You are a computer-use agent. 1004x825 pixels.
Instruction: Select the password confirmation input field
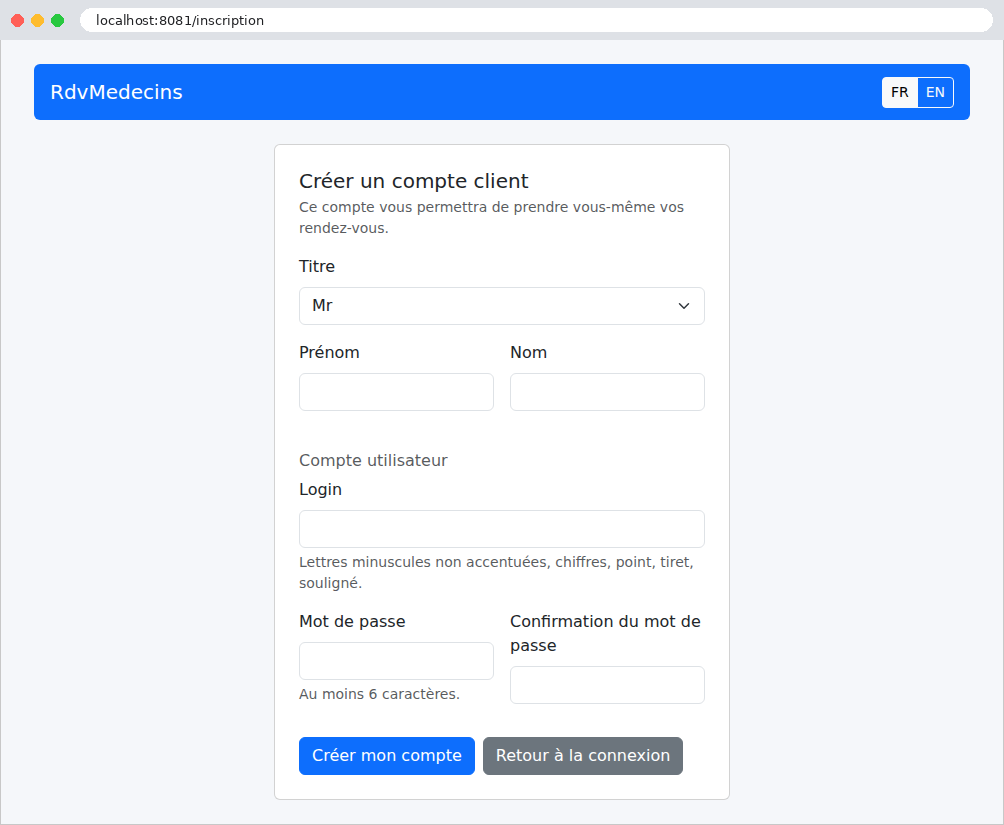point(607,685)
